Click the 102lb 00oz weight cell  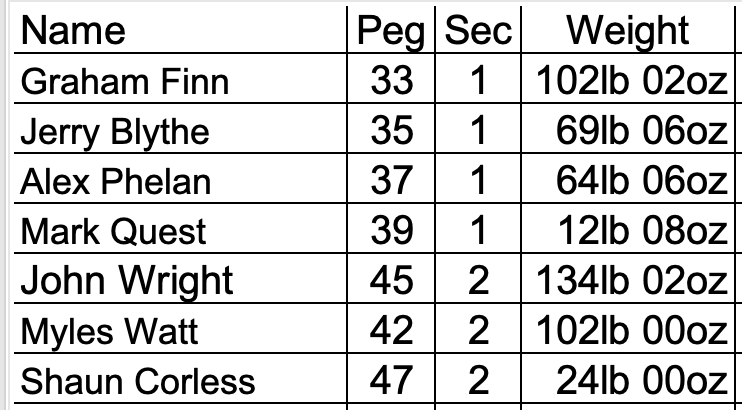(628, 329)
